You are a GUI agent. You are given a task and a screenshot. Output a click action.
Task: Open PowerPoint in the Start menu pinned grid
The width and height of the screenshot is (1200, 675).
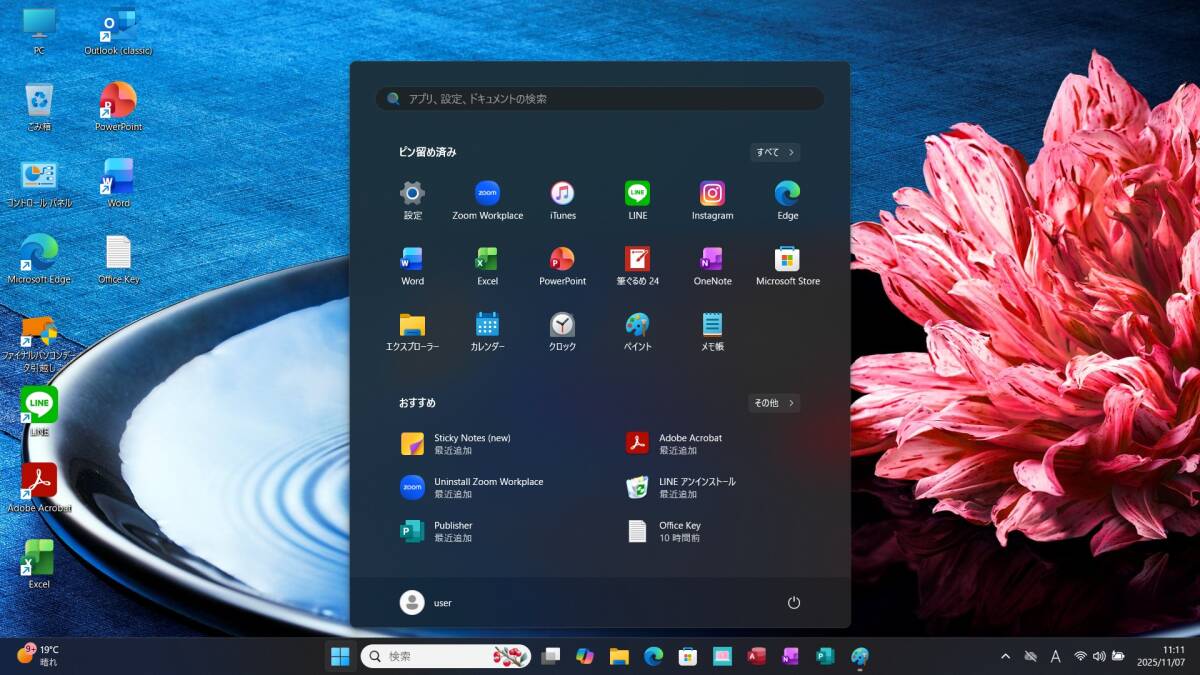click(562, 267)
